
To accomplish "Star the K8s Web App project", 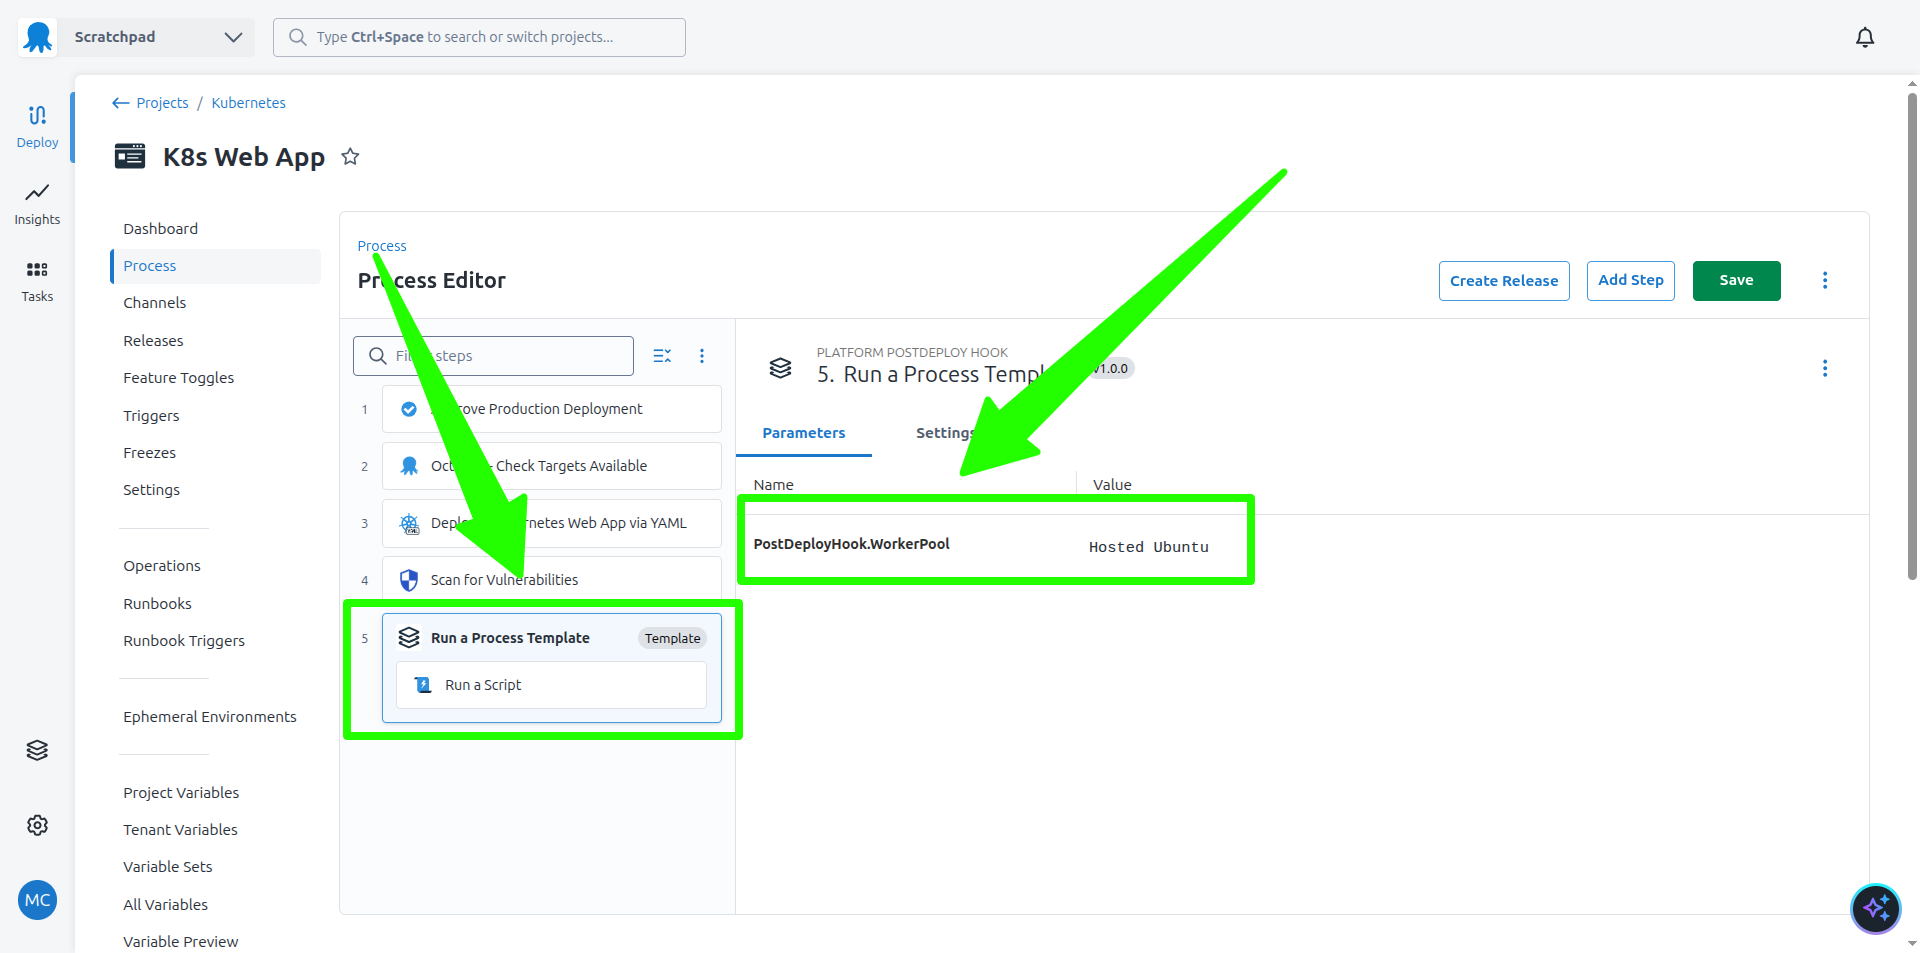I will point(350,156).
